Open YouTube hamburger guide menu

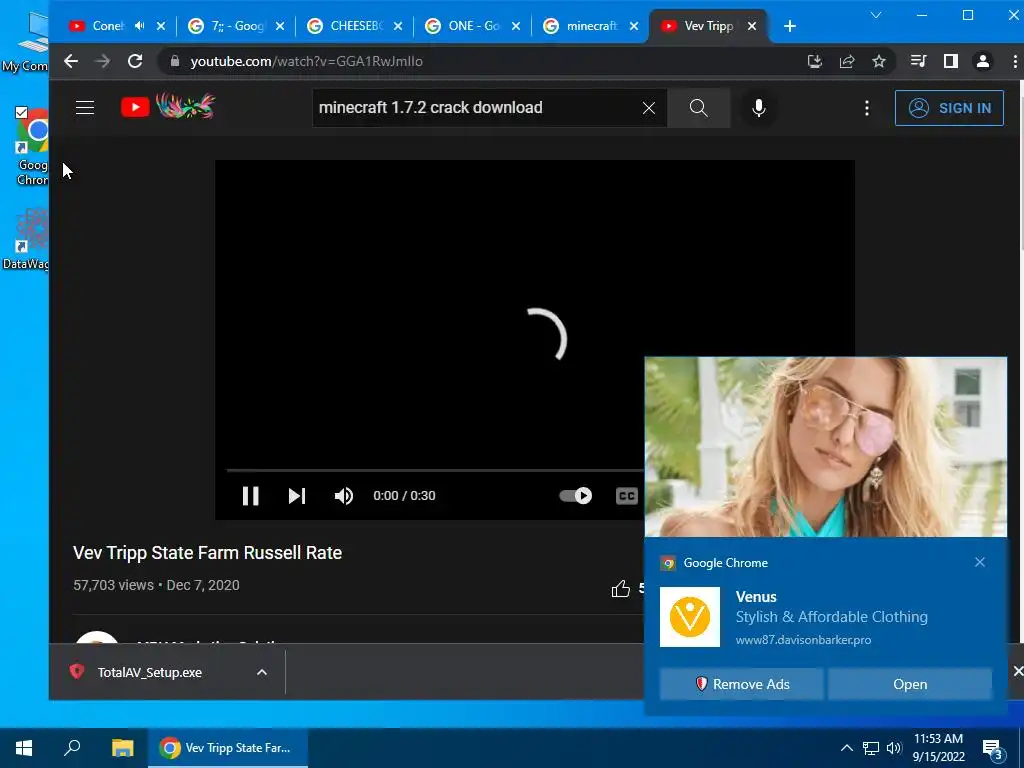(x=85, y=108)
